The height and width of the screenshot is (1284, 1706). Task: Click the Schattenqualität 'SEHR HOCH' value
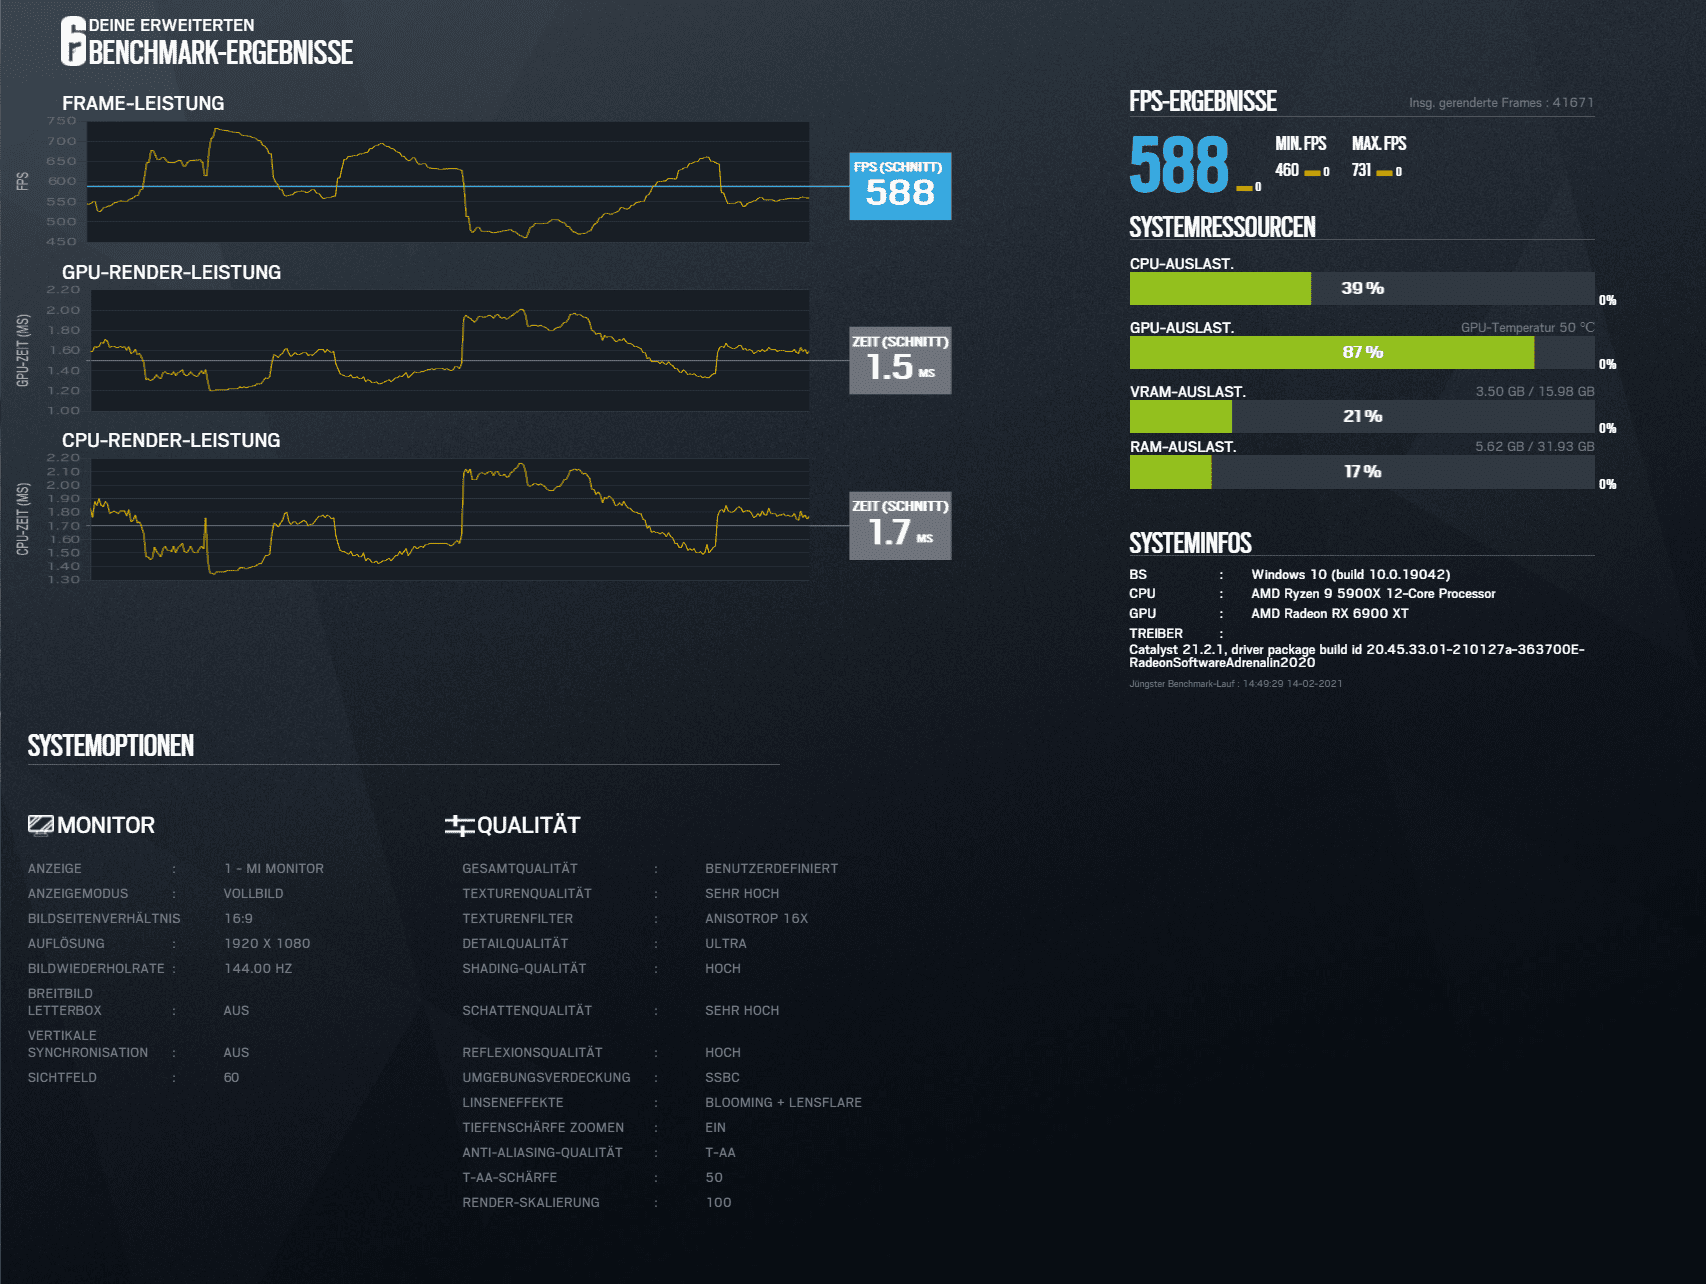[742, 1010]
